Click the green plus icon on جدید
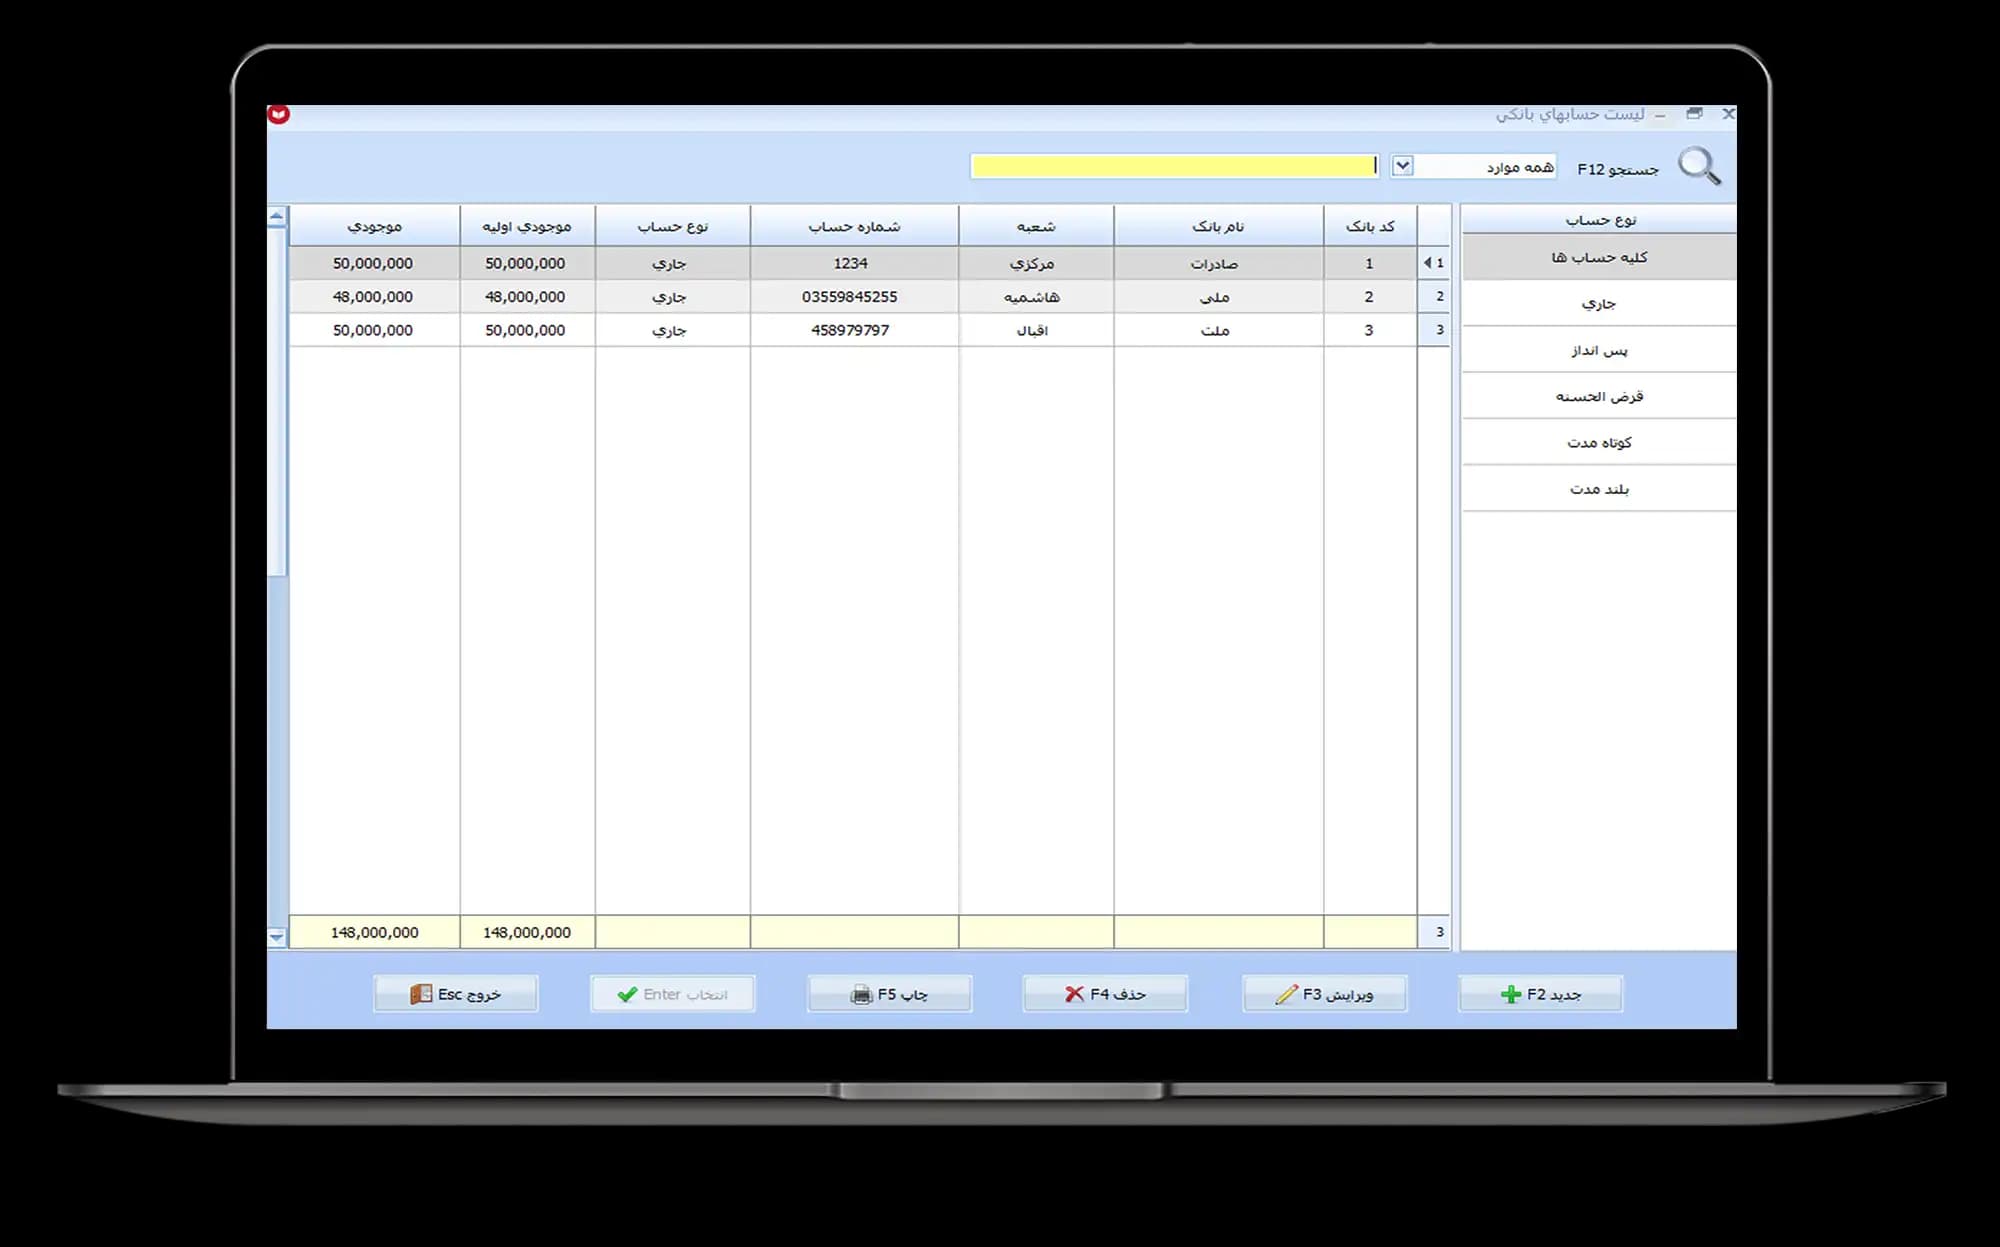 1511,994
